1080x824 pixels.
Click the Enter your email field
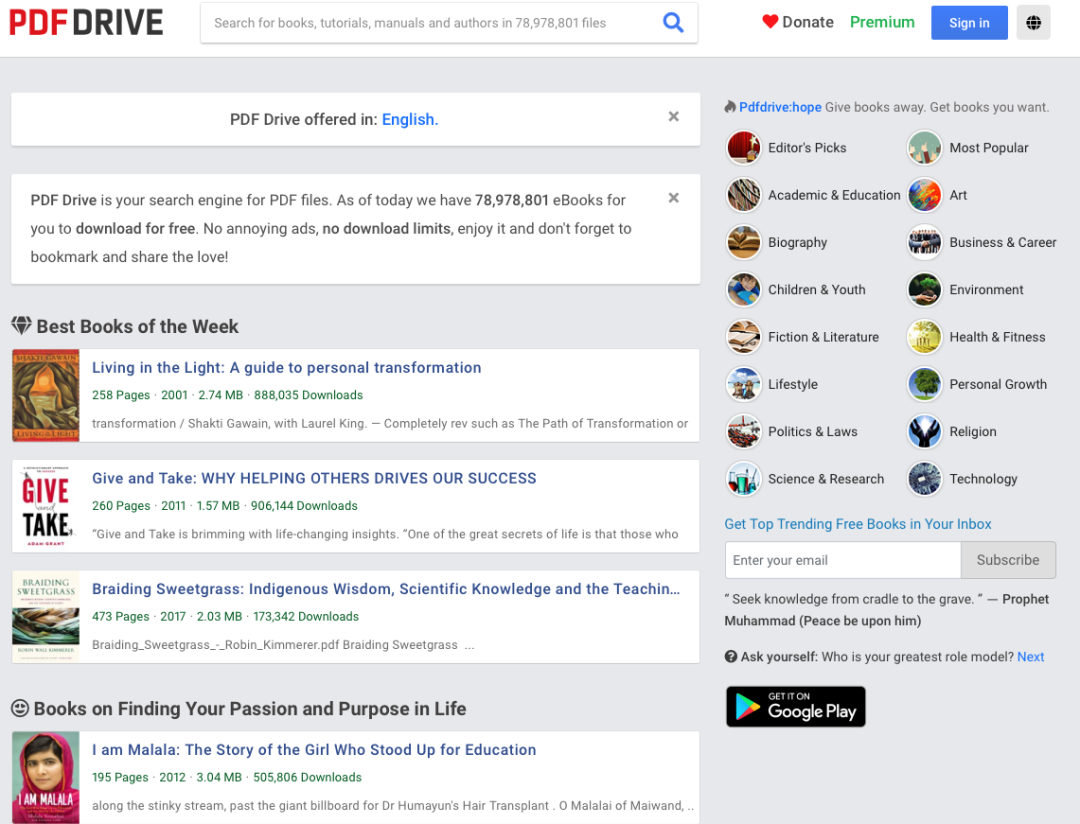[842, 560]
